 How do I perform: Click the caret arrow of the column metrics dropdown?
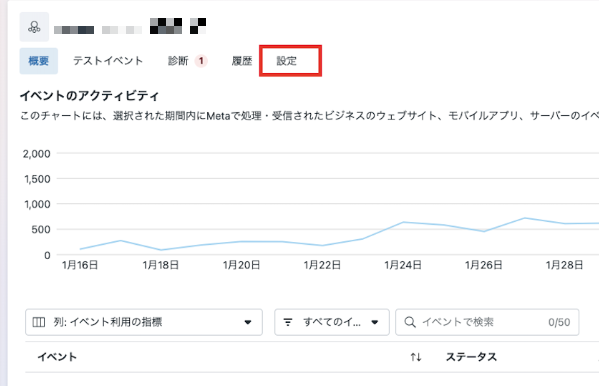click(x=248, y=322)
